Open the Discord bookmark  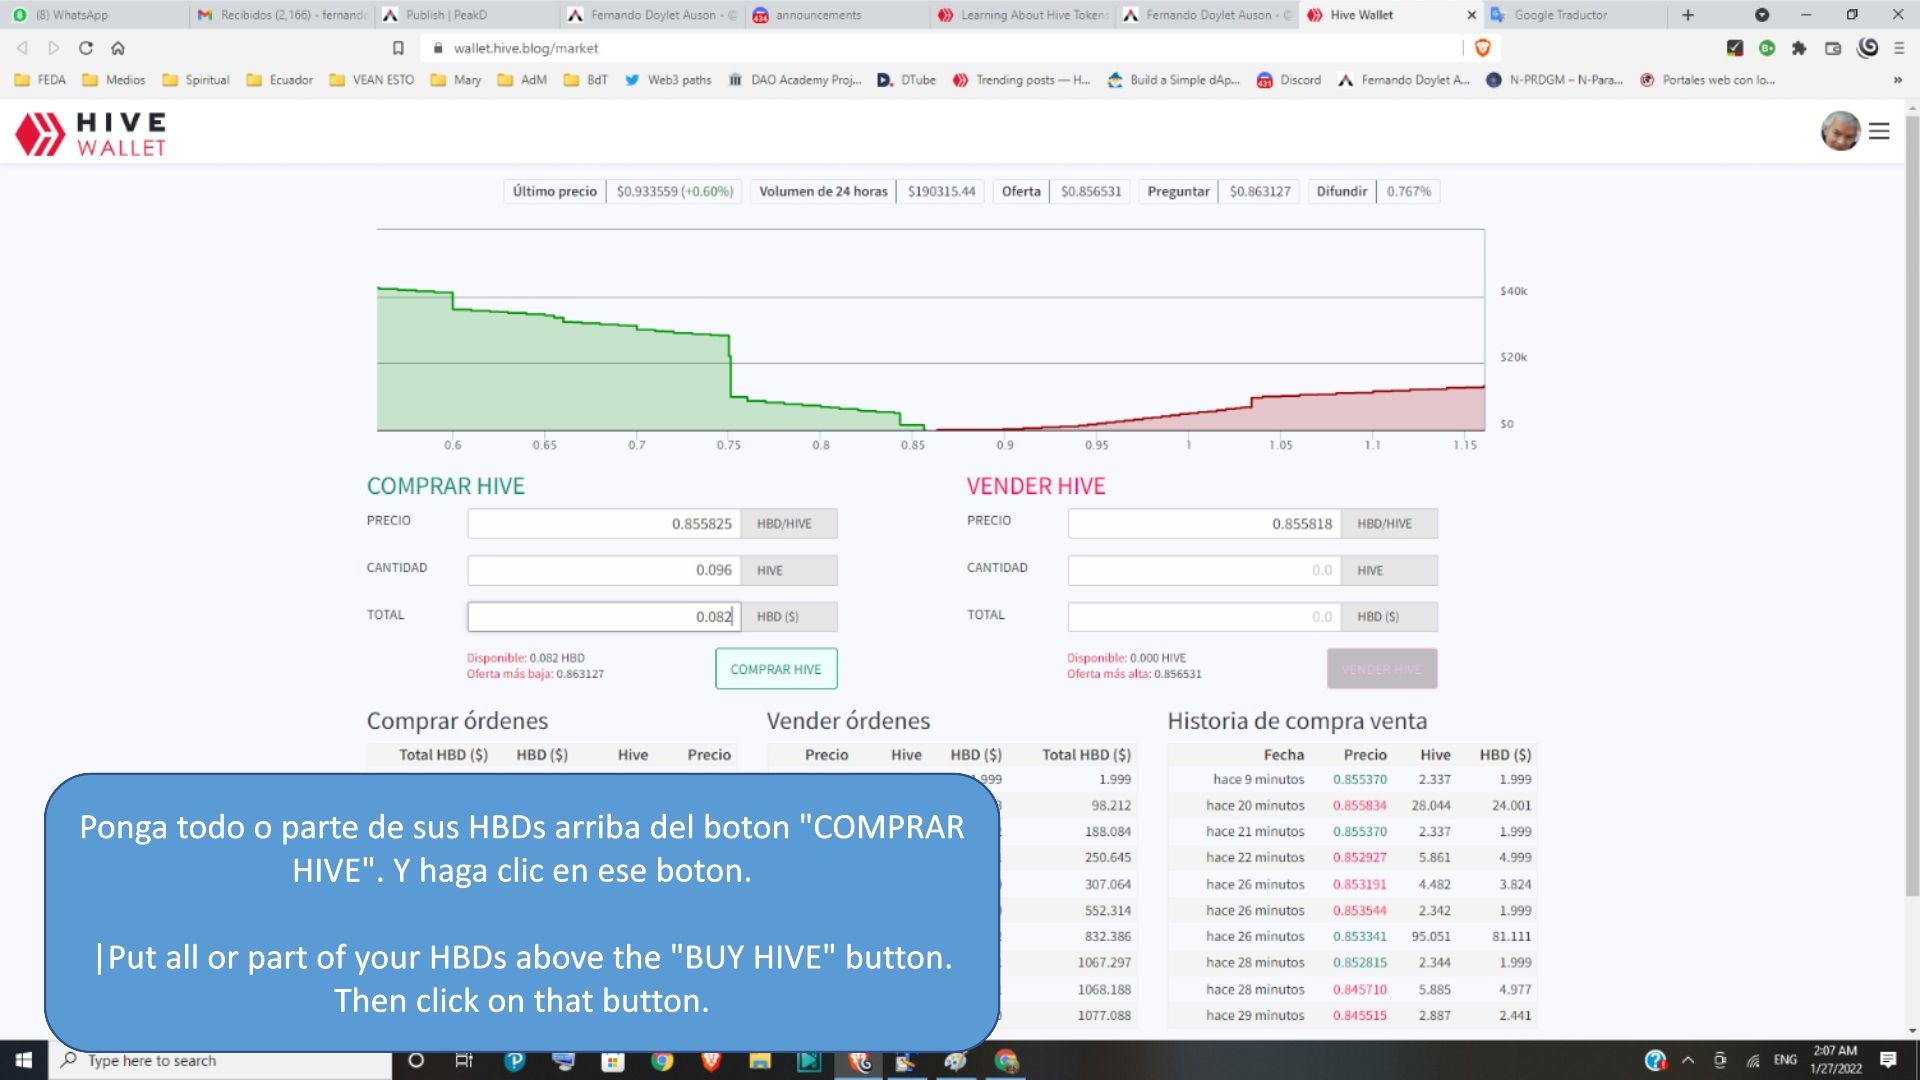coord(1289,80)
